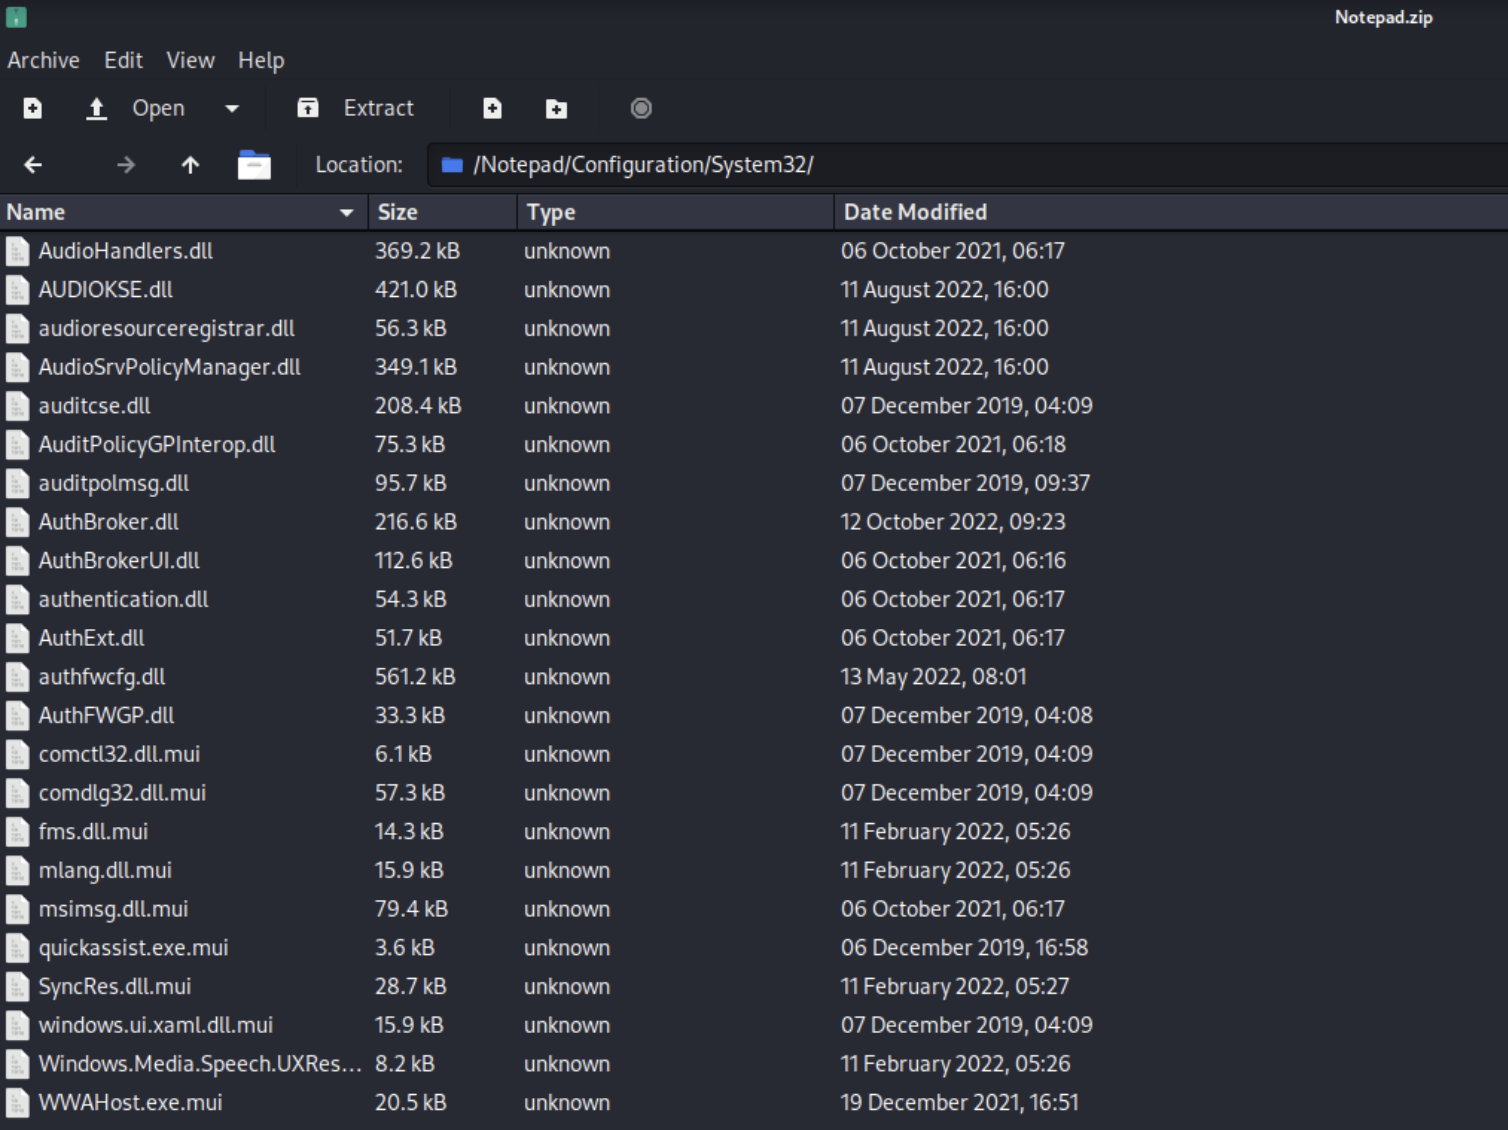Go back to the previous location

[x=33, y=165]
